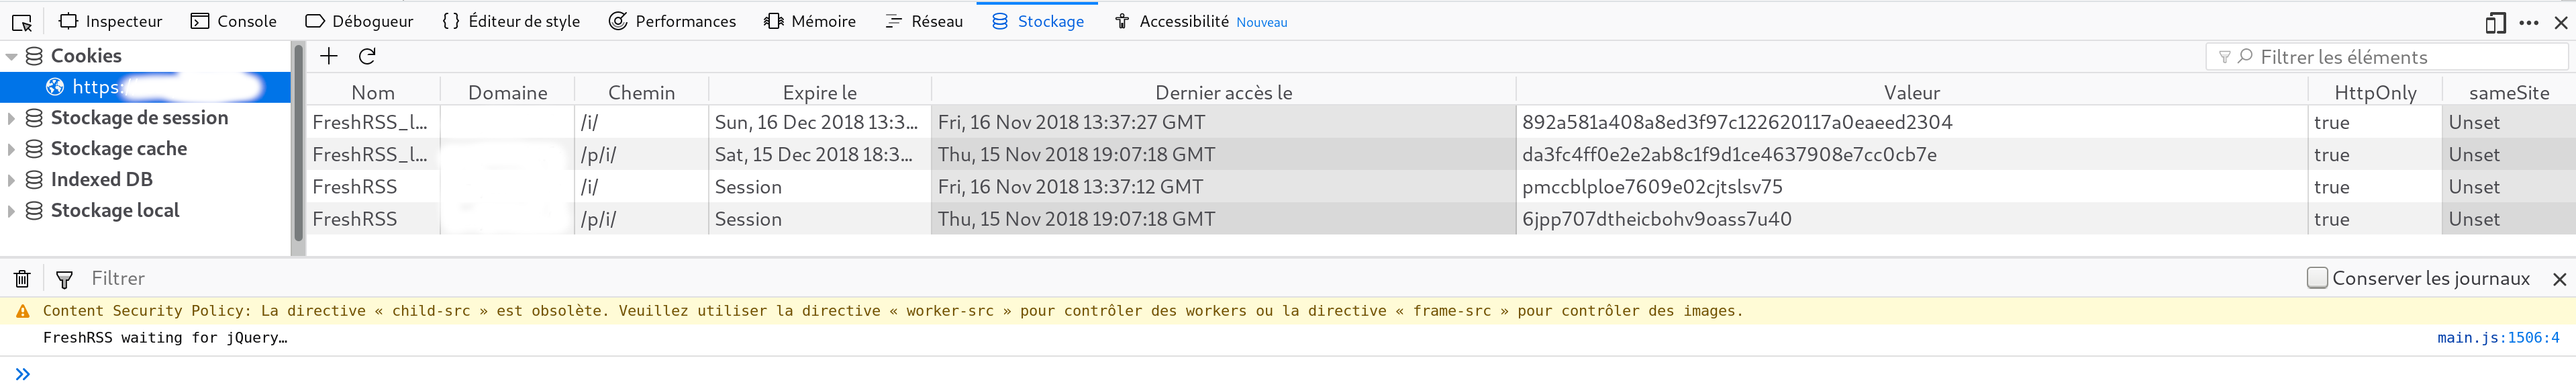Image resolution: width=2576 pixels, height=391 pixels.
Task: Expand Stockage de session node
Action: click(x=12, y=118)
